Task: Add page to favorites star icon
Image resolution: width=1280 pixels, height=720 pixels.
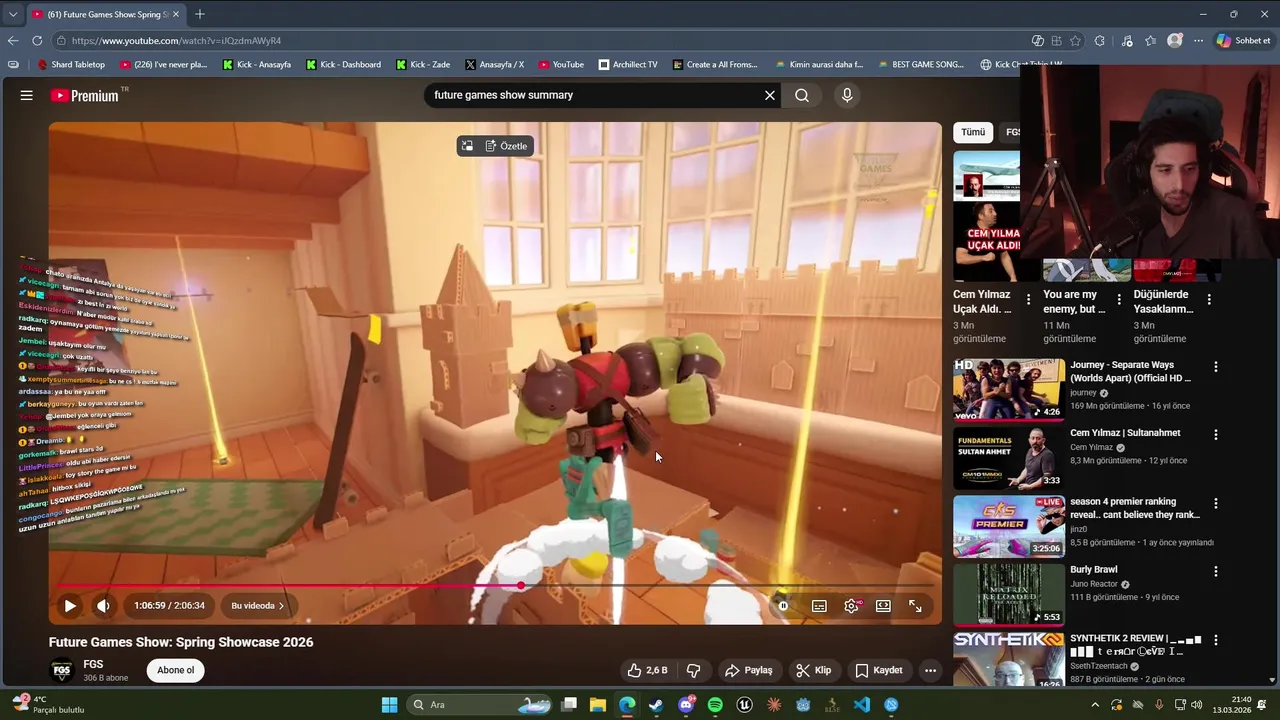Action: click(1076, 41)
